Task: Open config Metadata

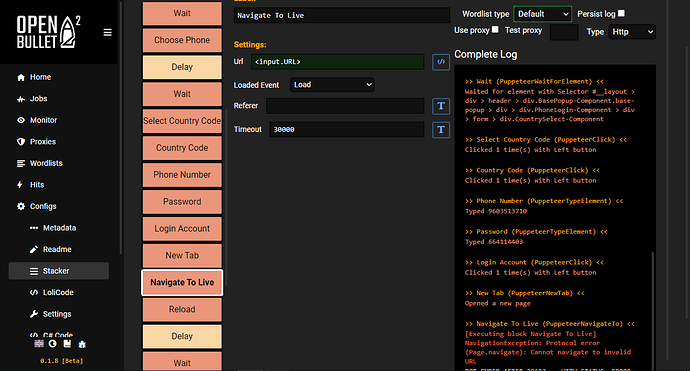Action: pos(59,228)
